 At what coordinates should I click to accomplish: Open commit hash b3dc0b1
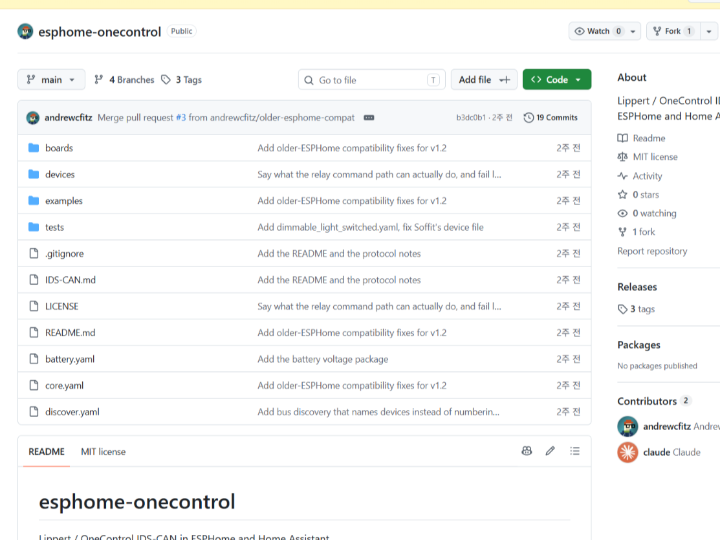point(471,118)
